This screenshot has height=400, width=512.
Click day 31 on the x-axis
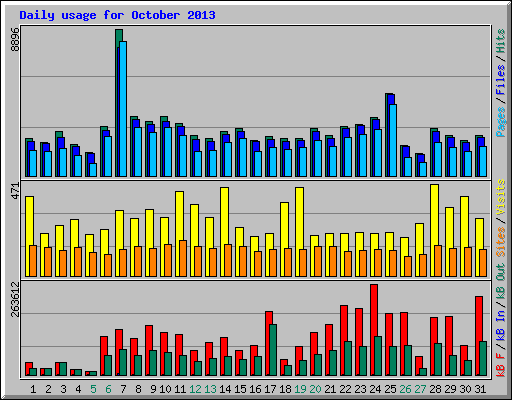(480, 389)
